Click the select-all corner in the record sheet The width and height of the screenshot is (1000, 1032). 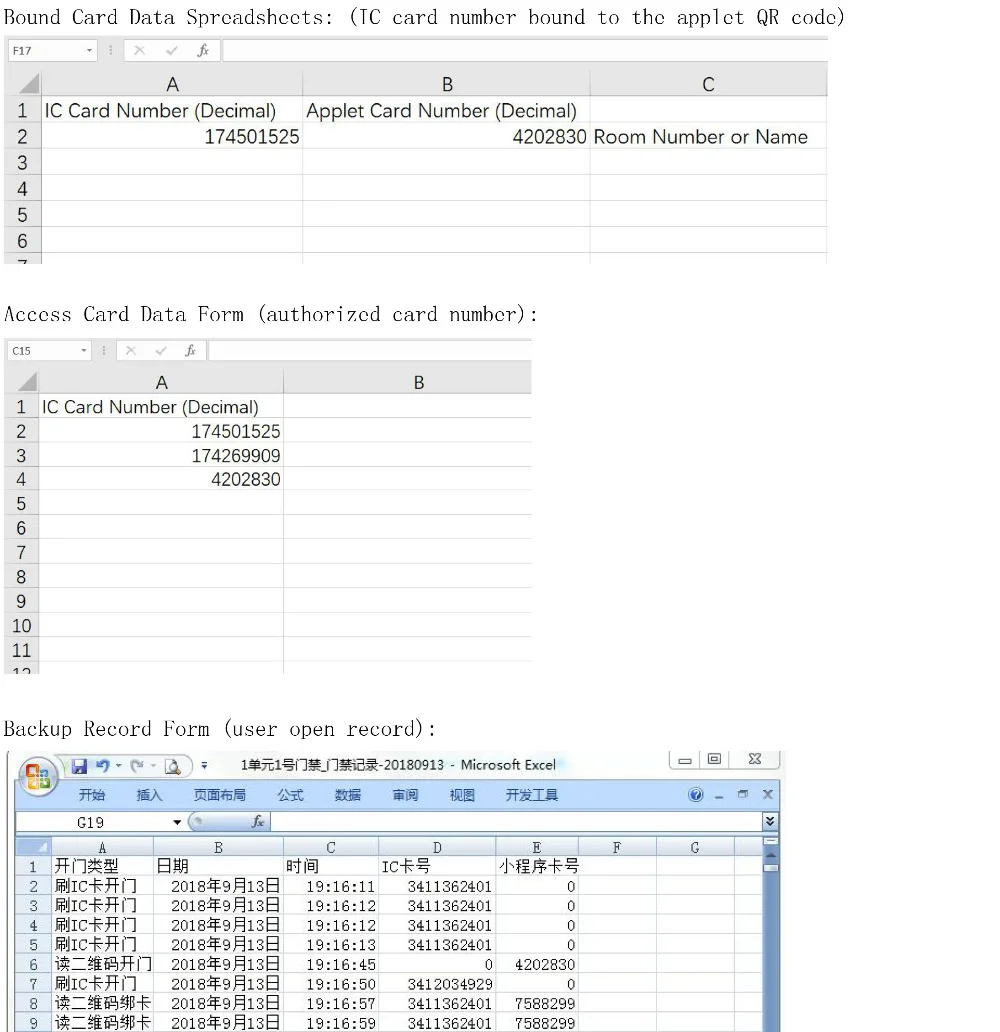point(33,847)
